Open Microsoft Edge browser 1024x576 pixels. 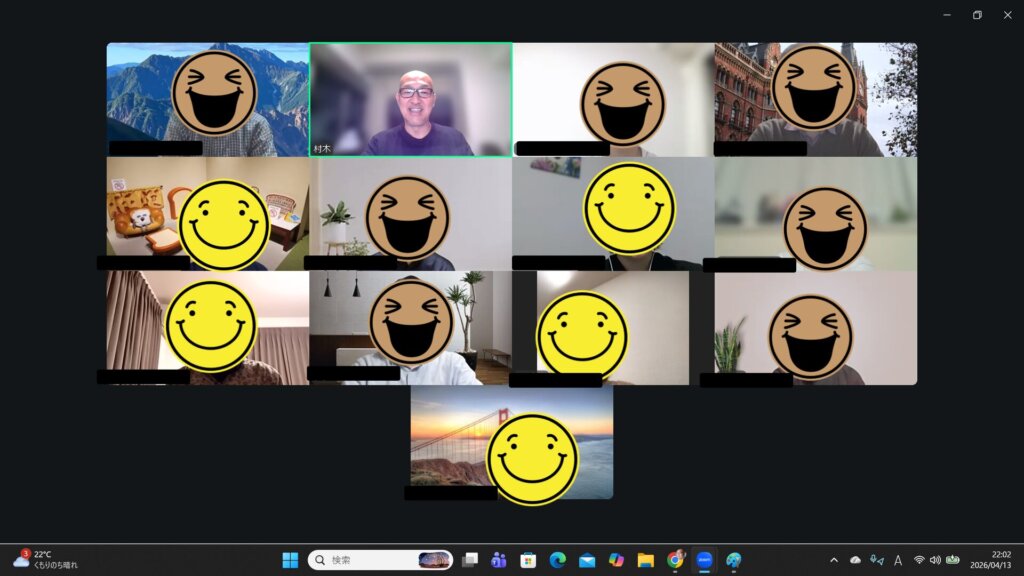pos(557,560)
